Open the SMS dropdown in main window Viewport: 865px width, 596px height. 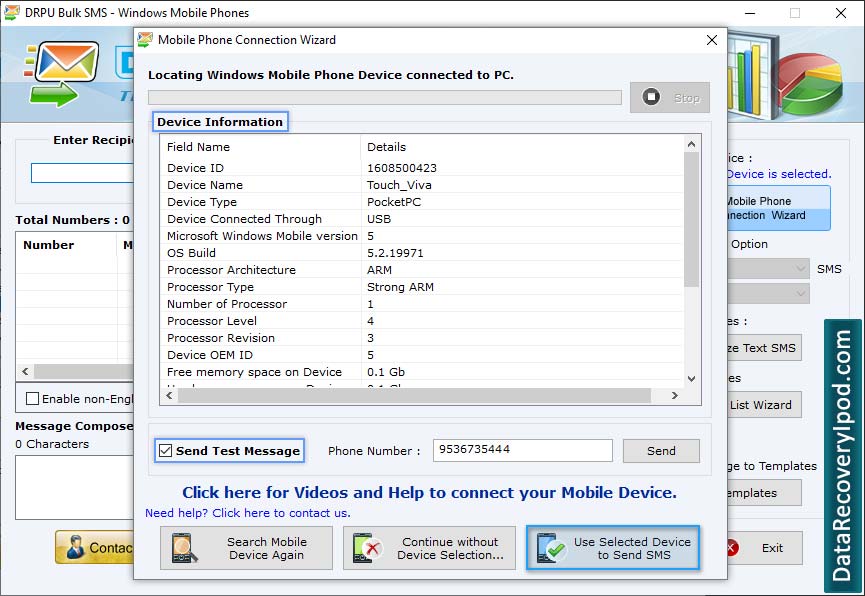769,269
